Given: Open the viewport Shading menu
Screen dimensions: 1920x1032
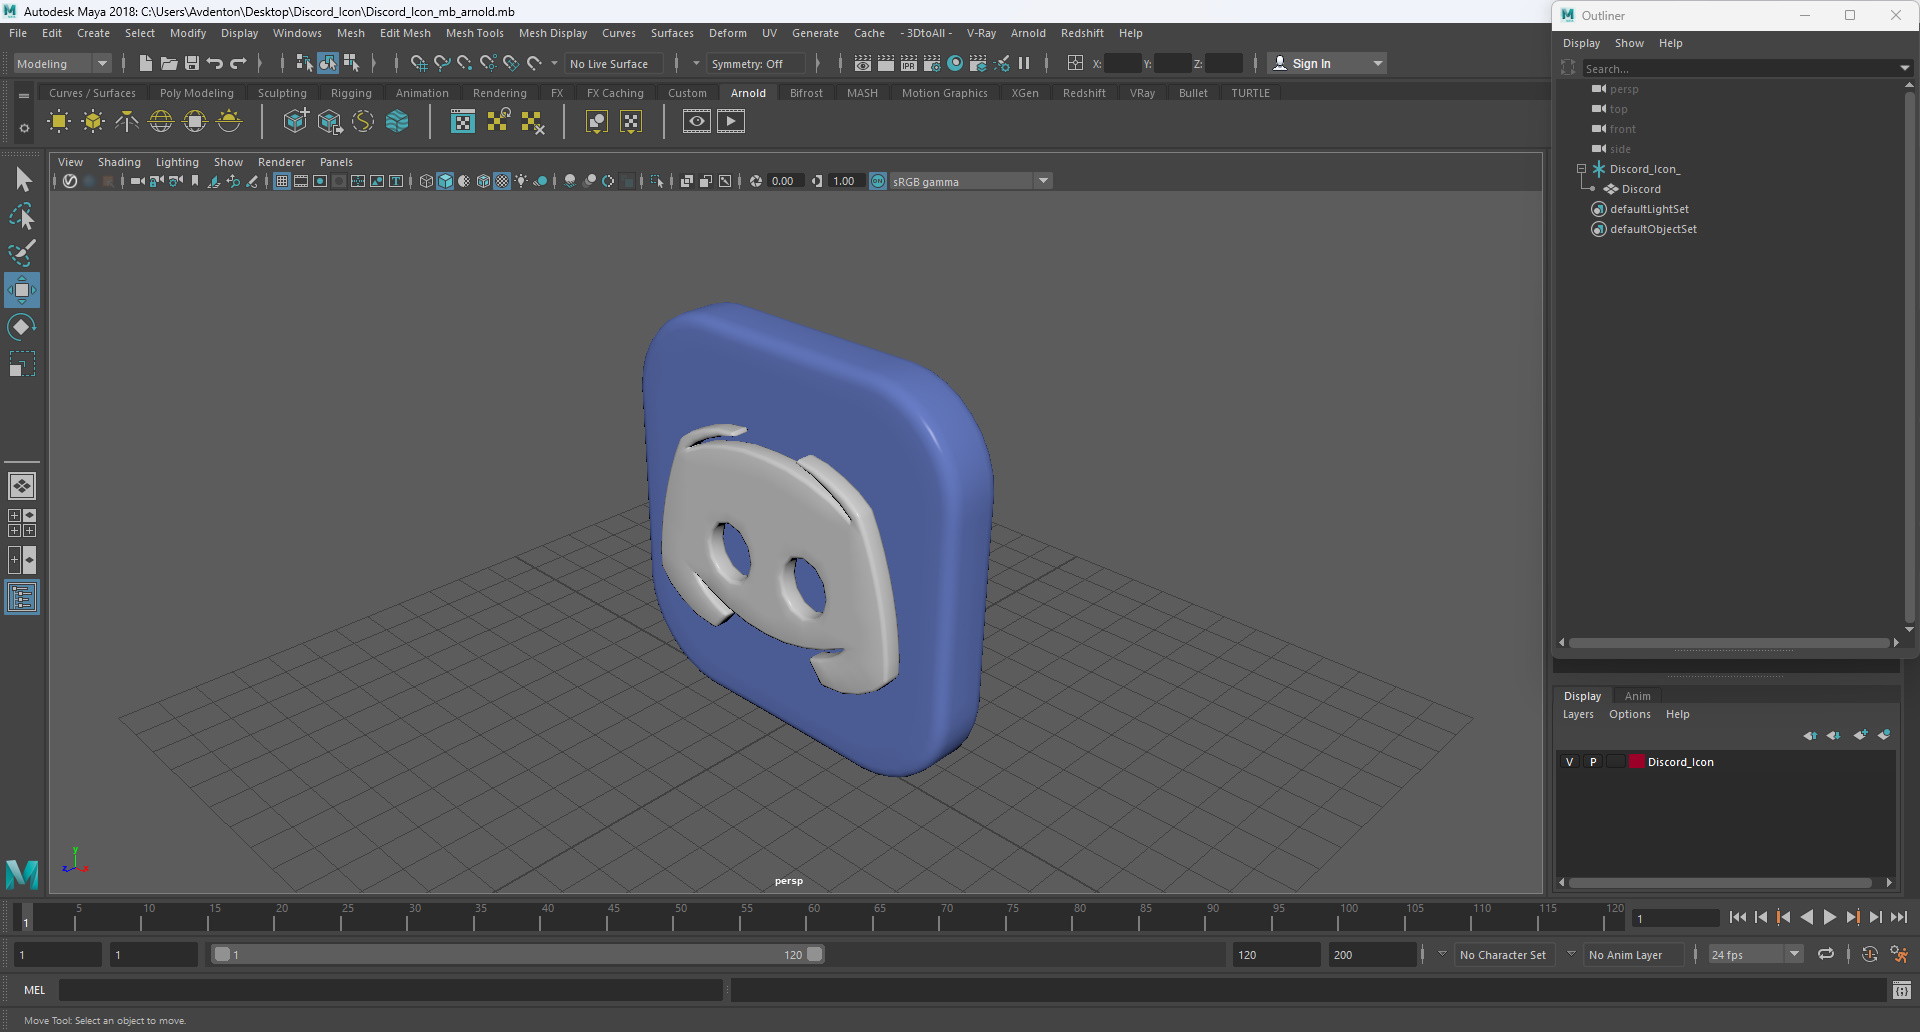Looking at the screenshot, I should (119, 162).
